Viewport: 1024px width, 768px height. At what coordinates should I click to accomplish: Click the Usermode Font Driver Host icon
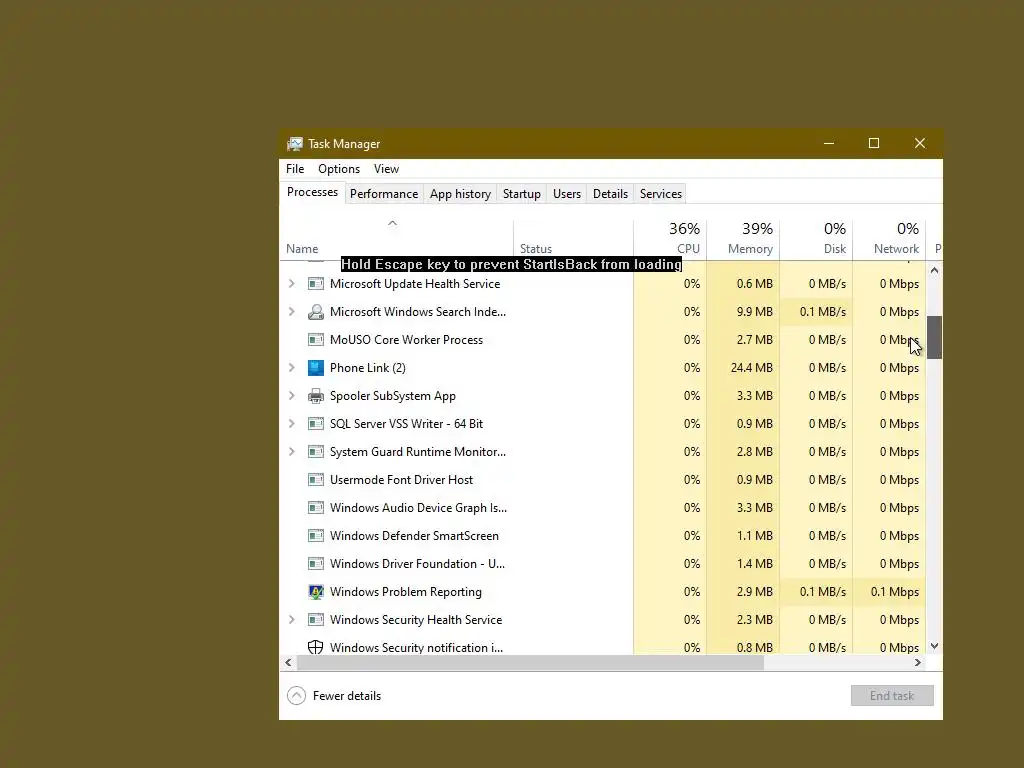point(315,480)
